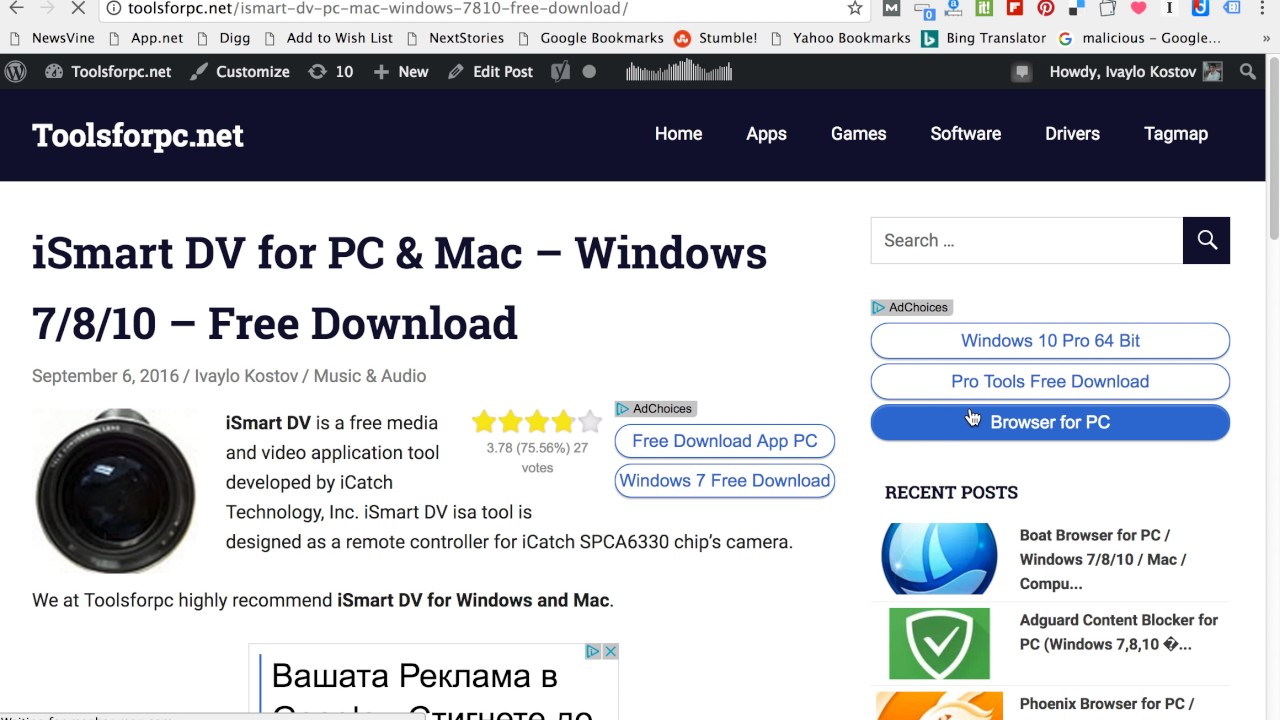Open the Software nav item
This screenshot has height=720, width=1280.
965,134
